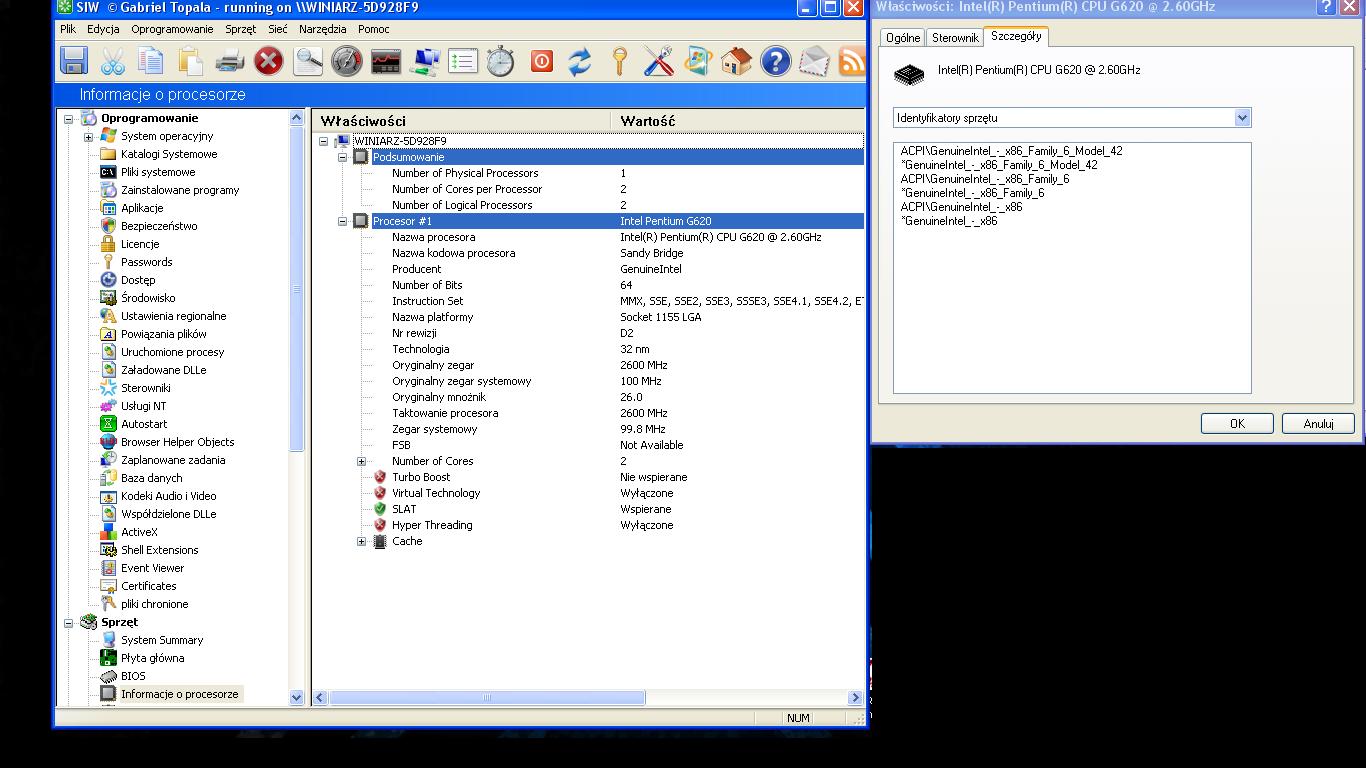
Task: Collapse the Oprogramowanie tree node
Action: [x=69, y=119]
